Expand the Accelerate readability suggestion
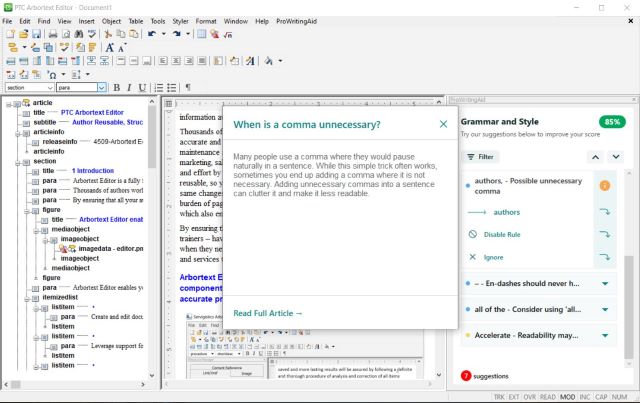Viewport: 640px width, 403px height. point(605,336)
